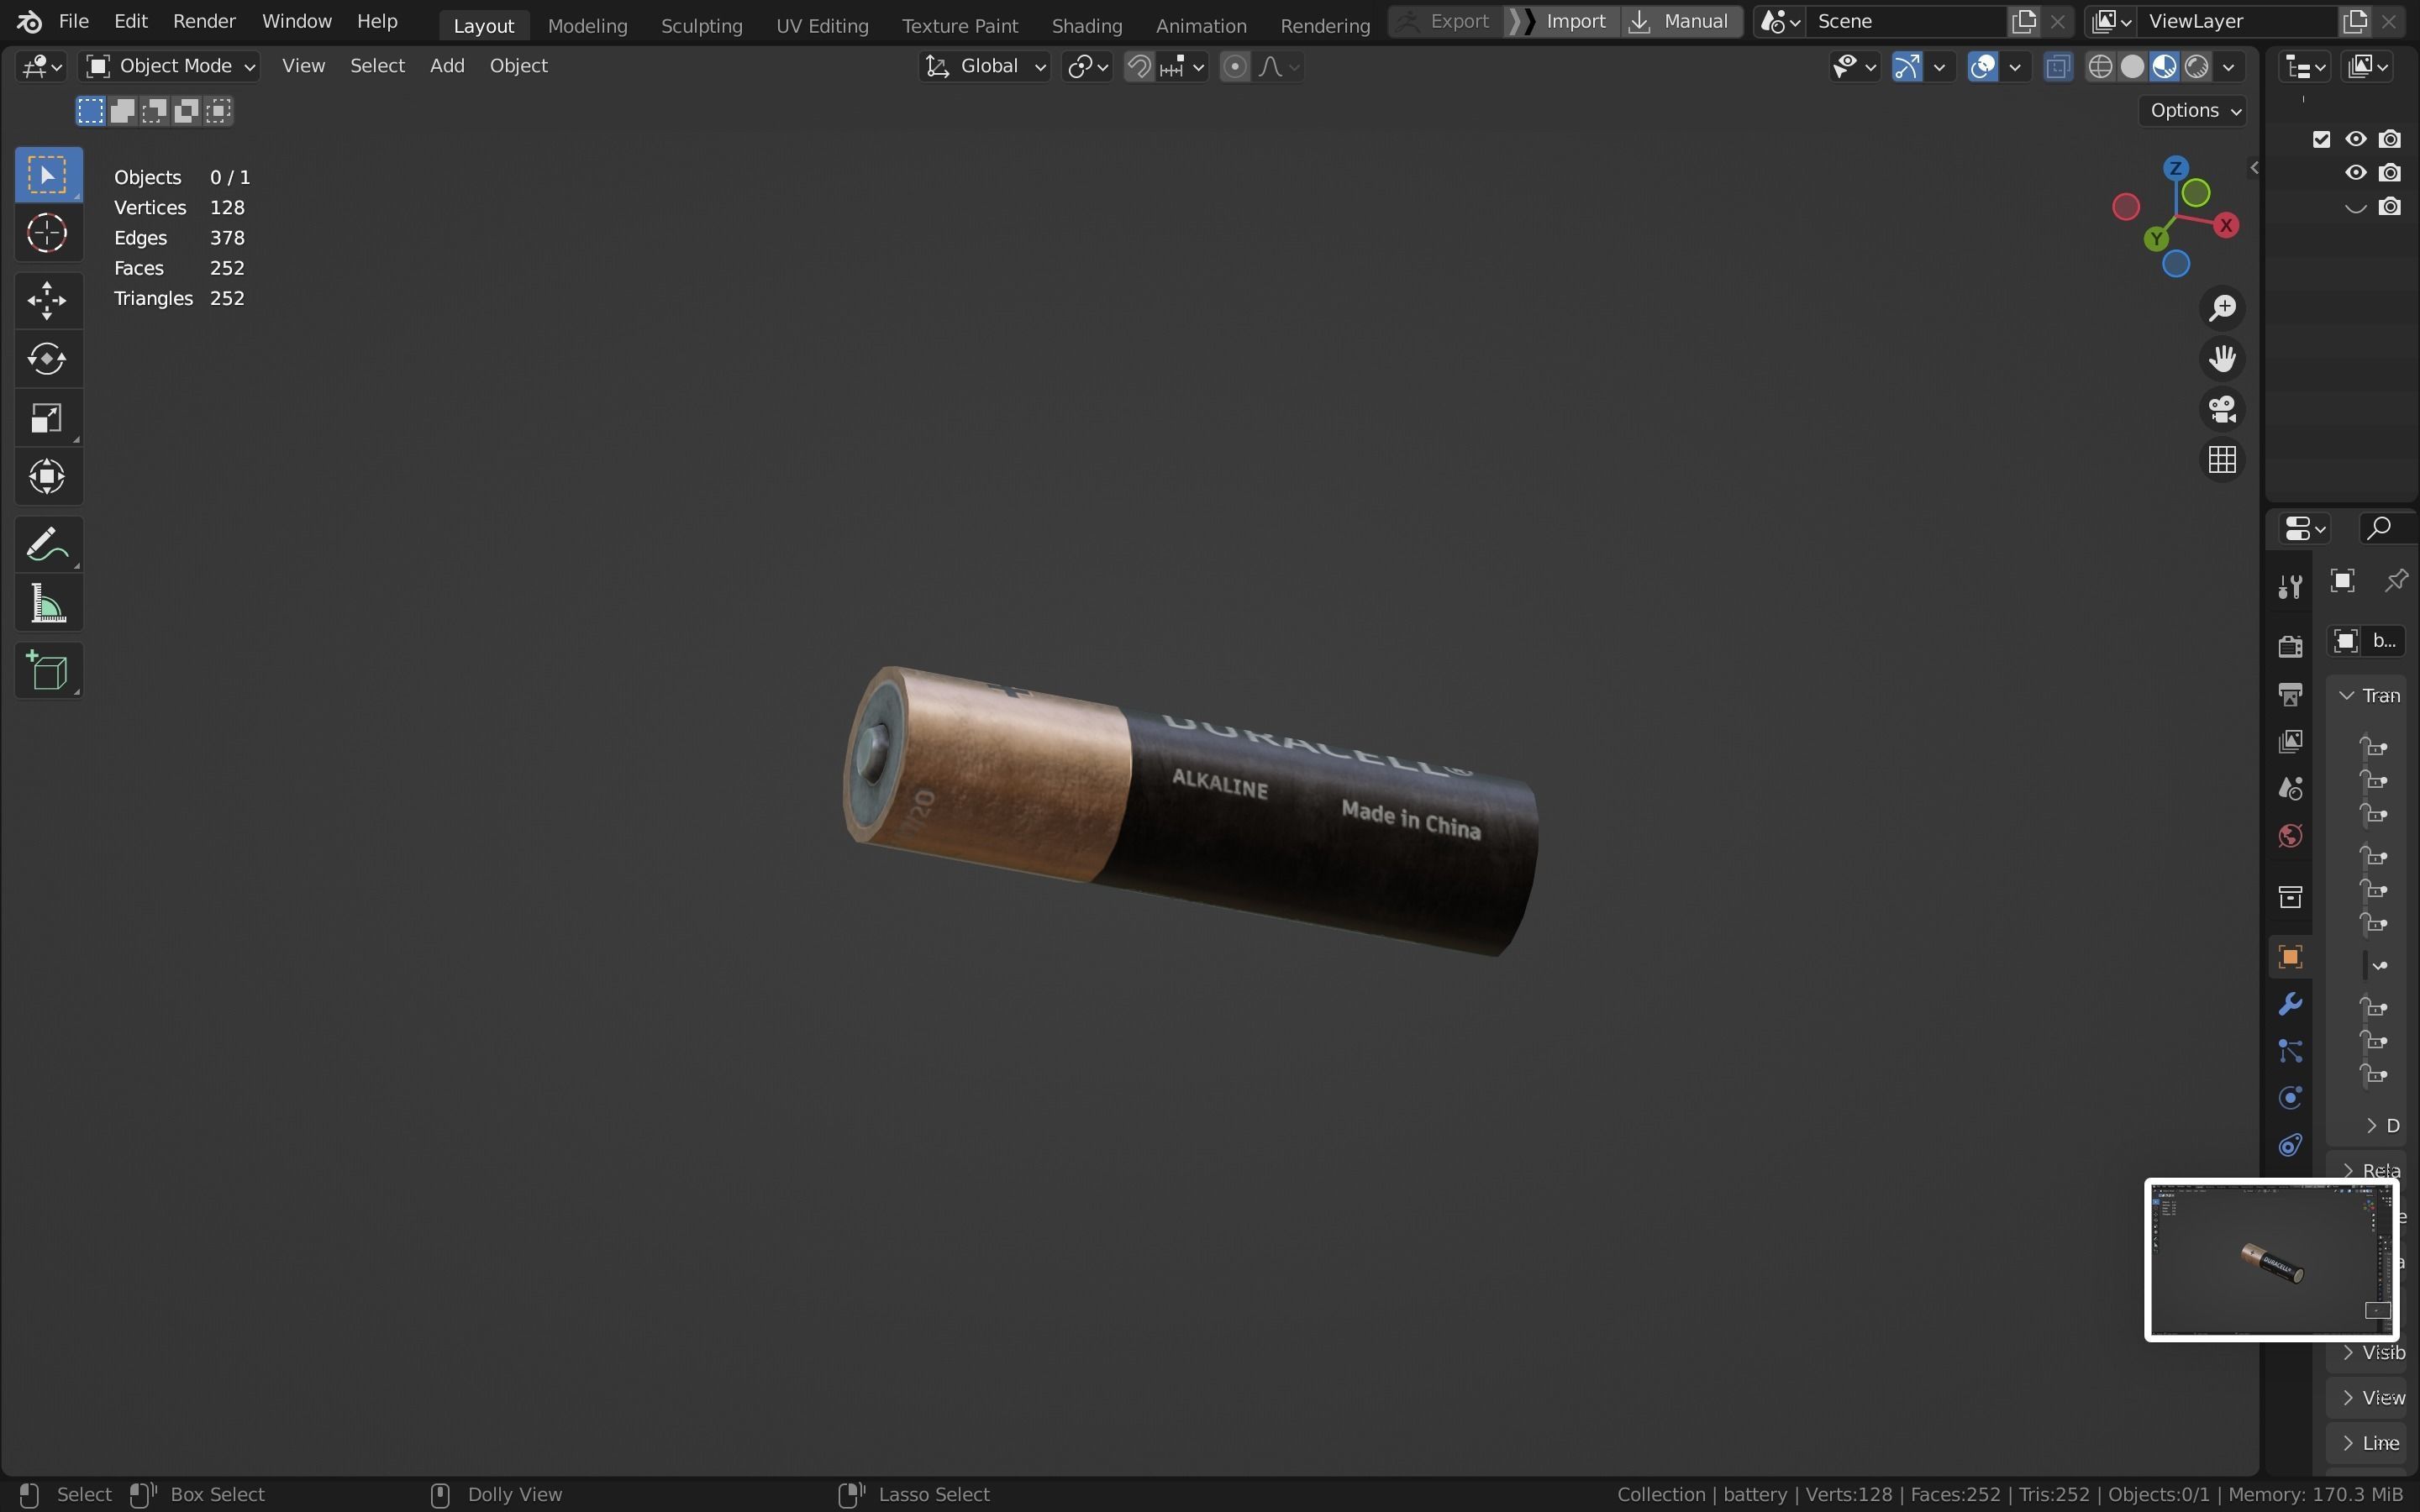Switch to solid viewport shading
Screen dimensions: 2420x1512
pyautogui.click(x=2133, y=67)
